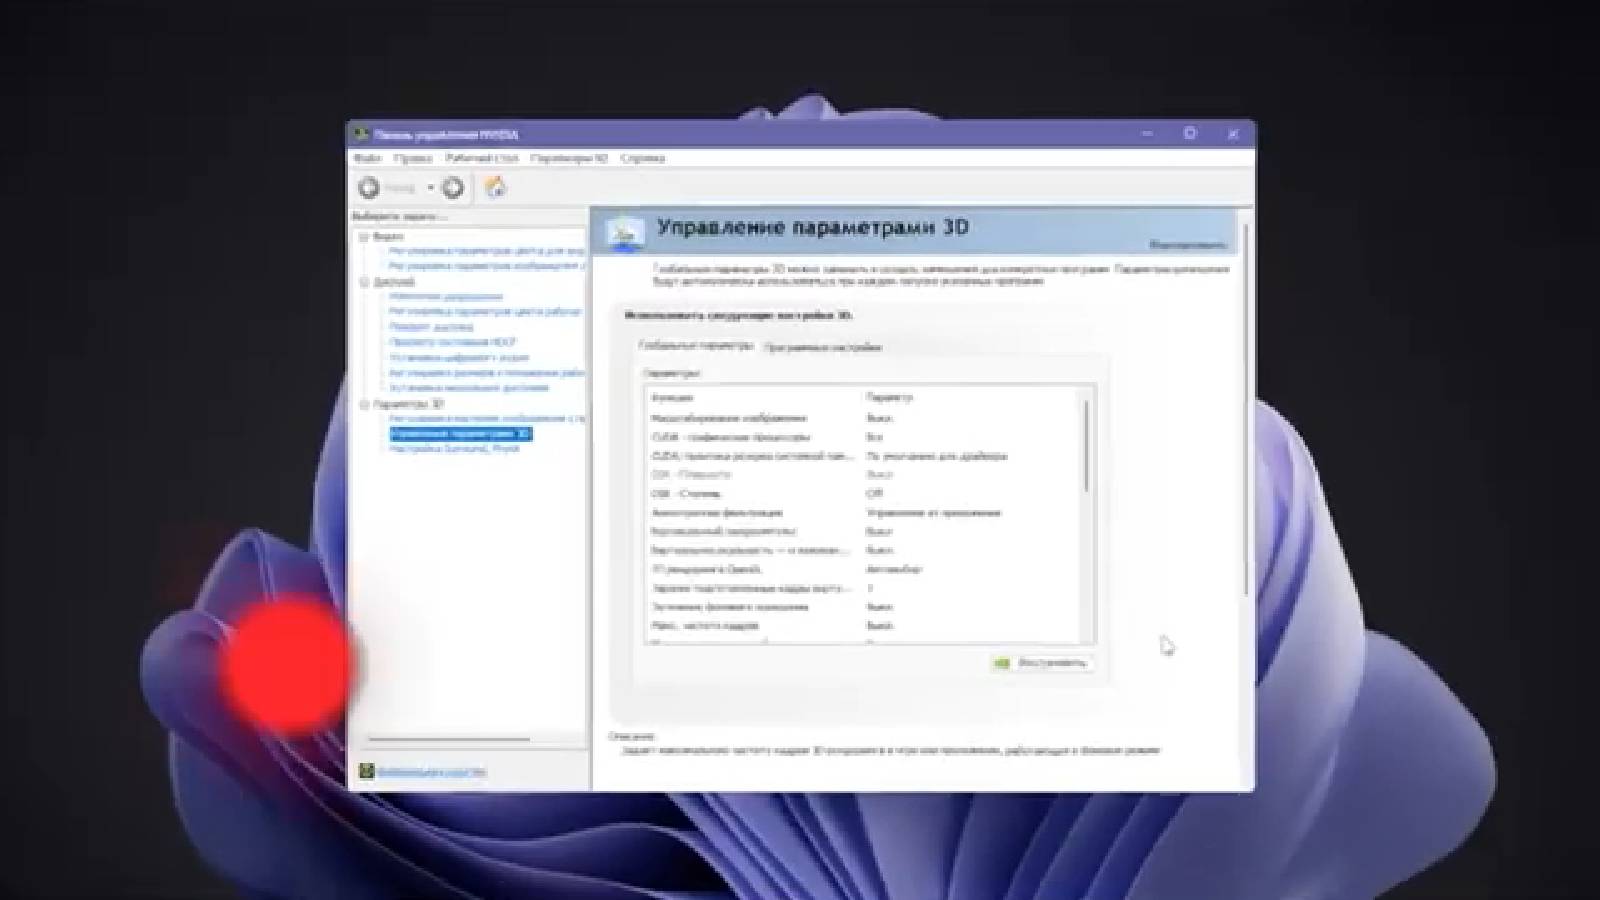Open desktop color adjustment under Дисплей
Screen dimensions: 1600x900
click(x=485, y=312)
